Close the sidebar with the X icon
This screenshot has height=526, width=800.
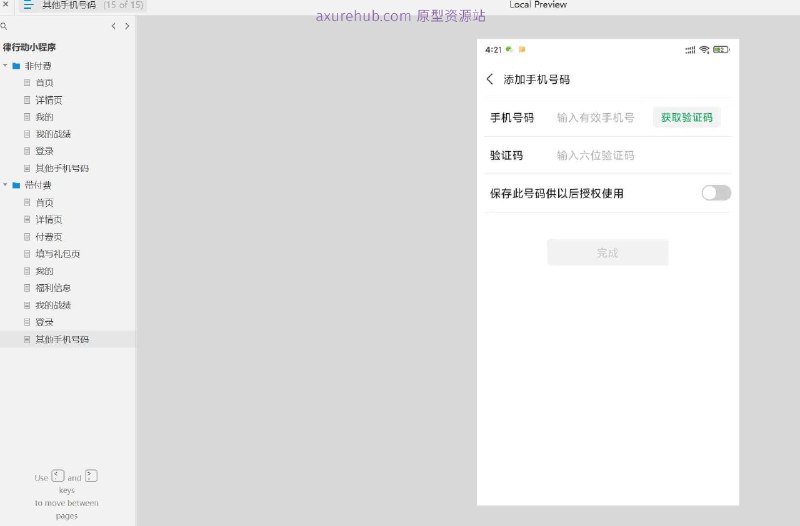tap(6, 4)
